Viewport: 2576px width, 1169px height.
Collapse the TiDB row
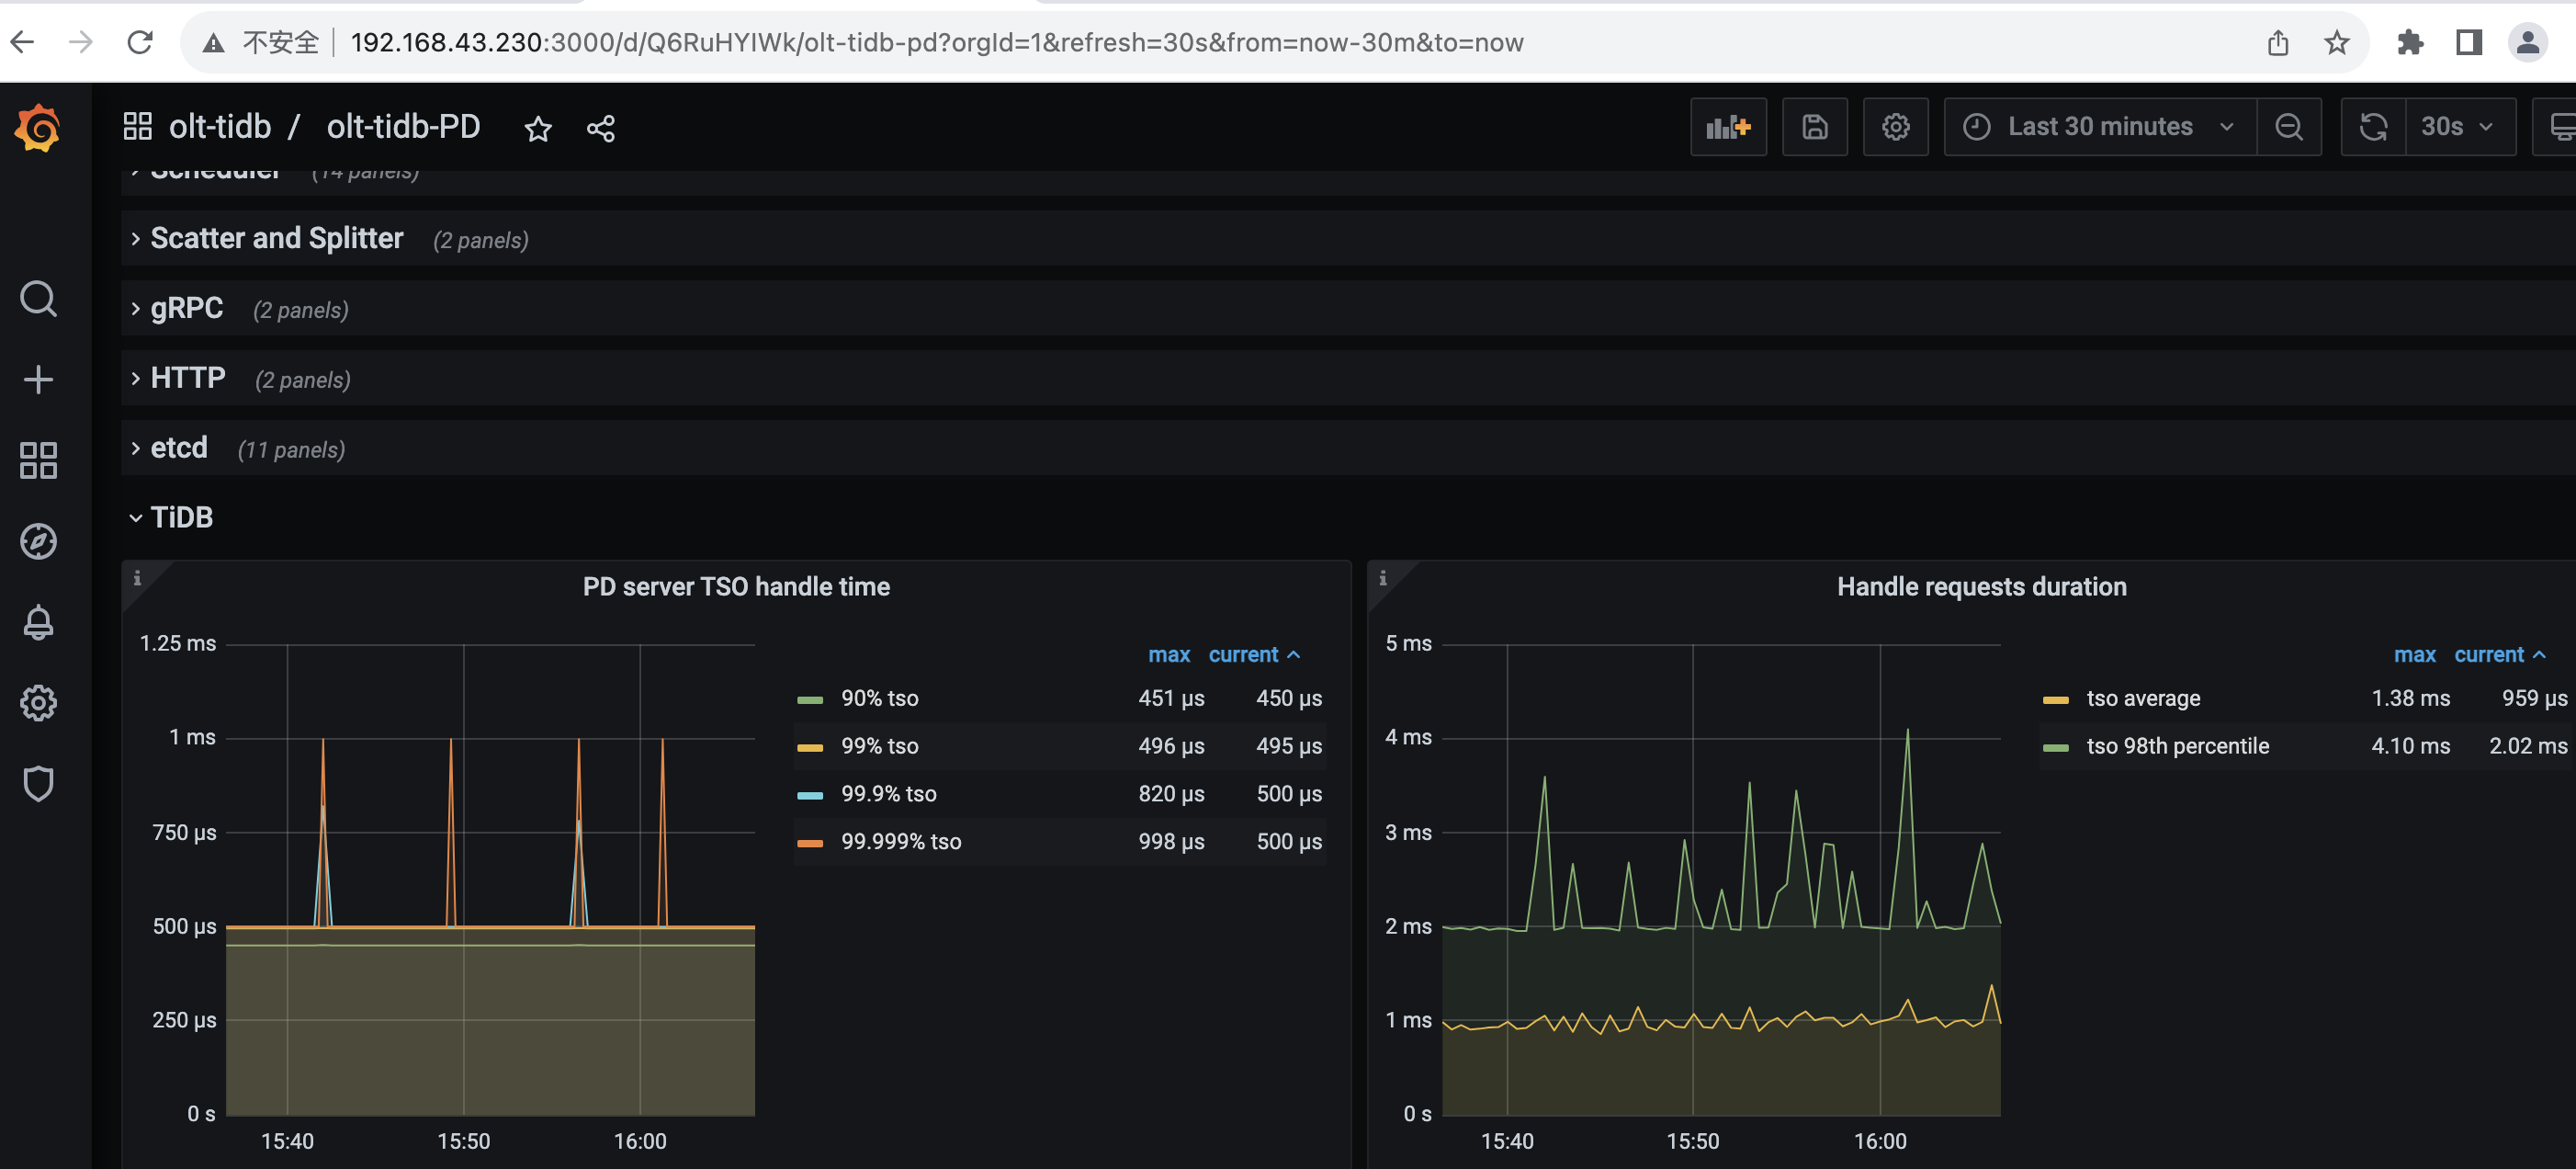tap(180, 517)
